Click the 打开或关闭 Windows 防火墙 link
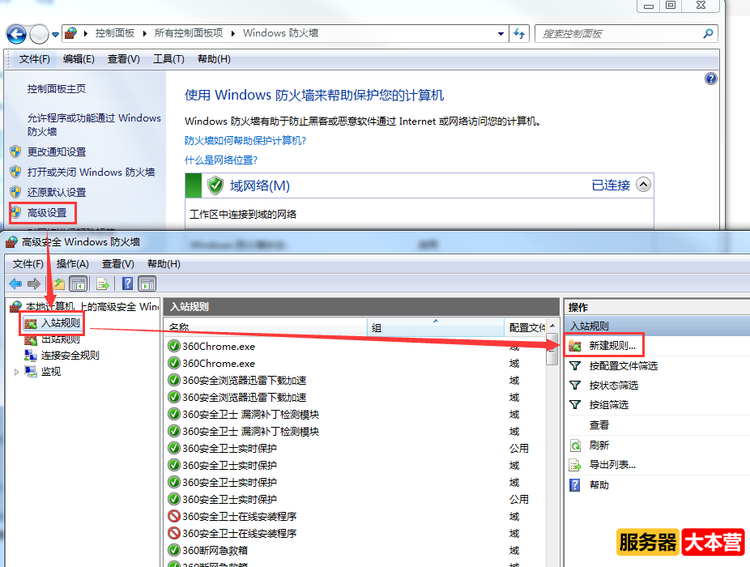Screen dimensions: 750x567 (x=91, y=172)
